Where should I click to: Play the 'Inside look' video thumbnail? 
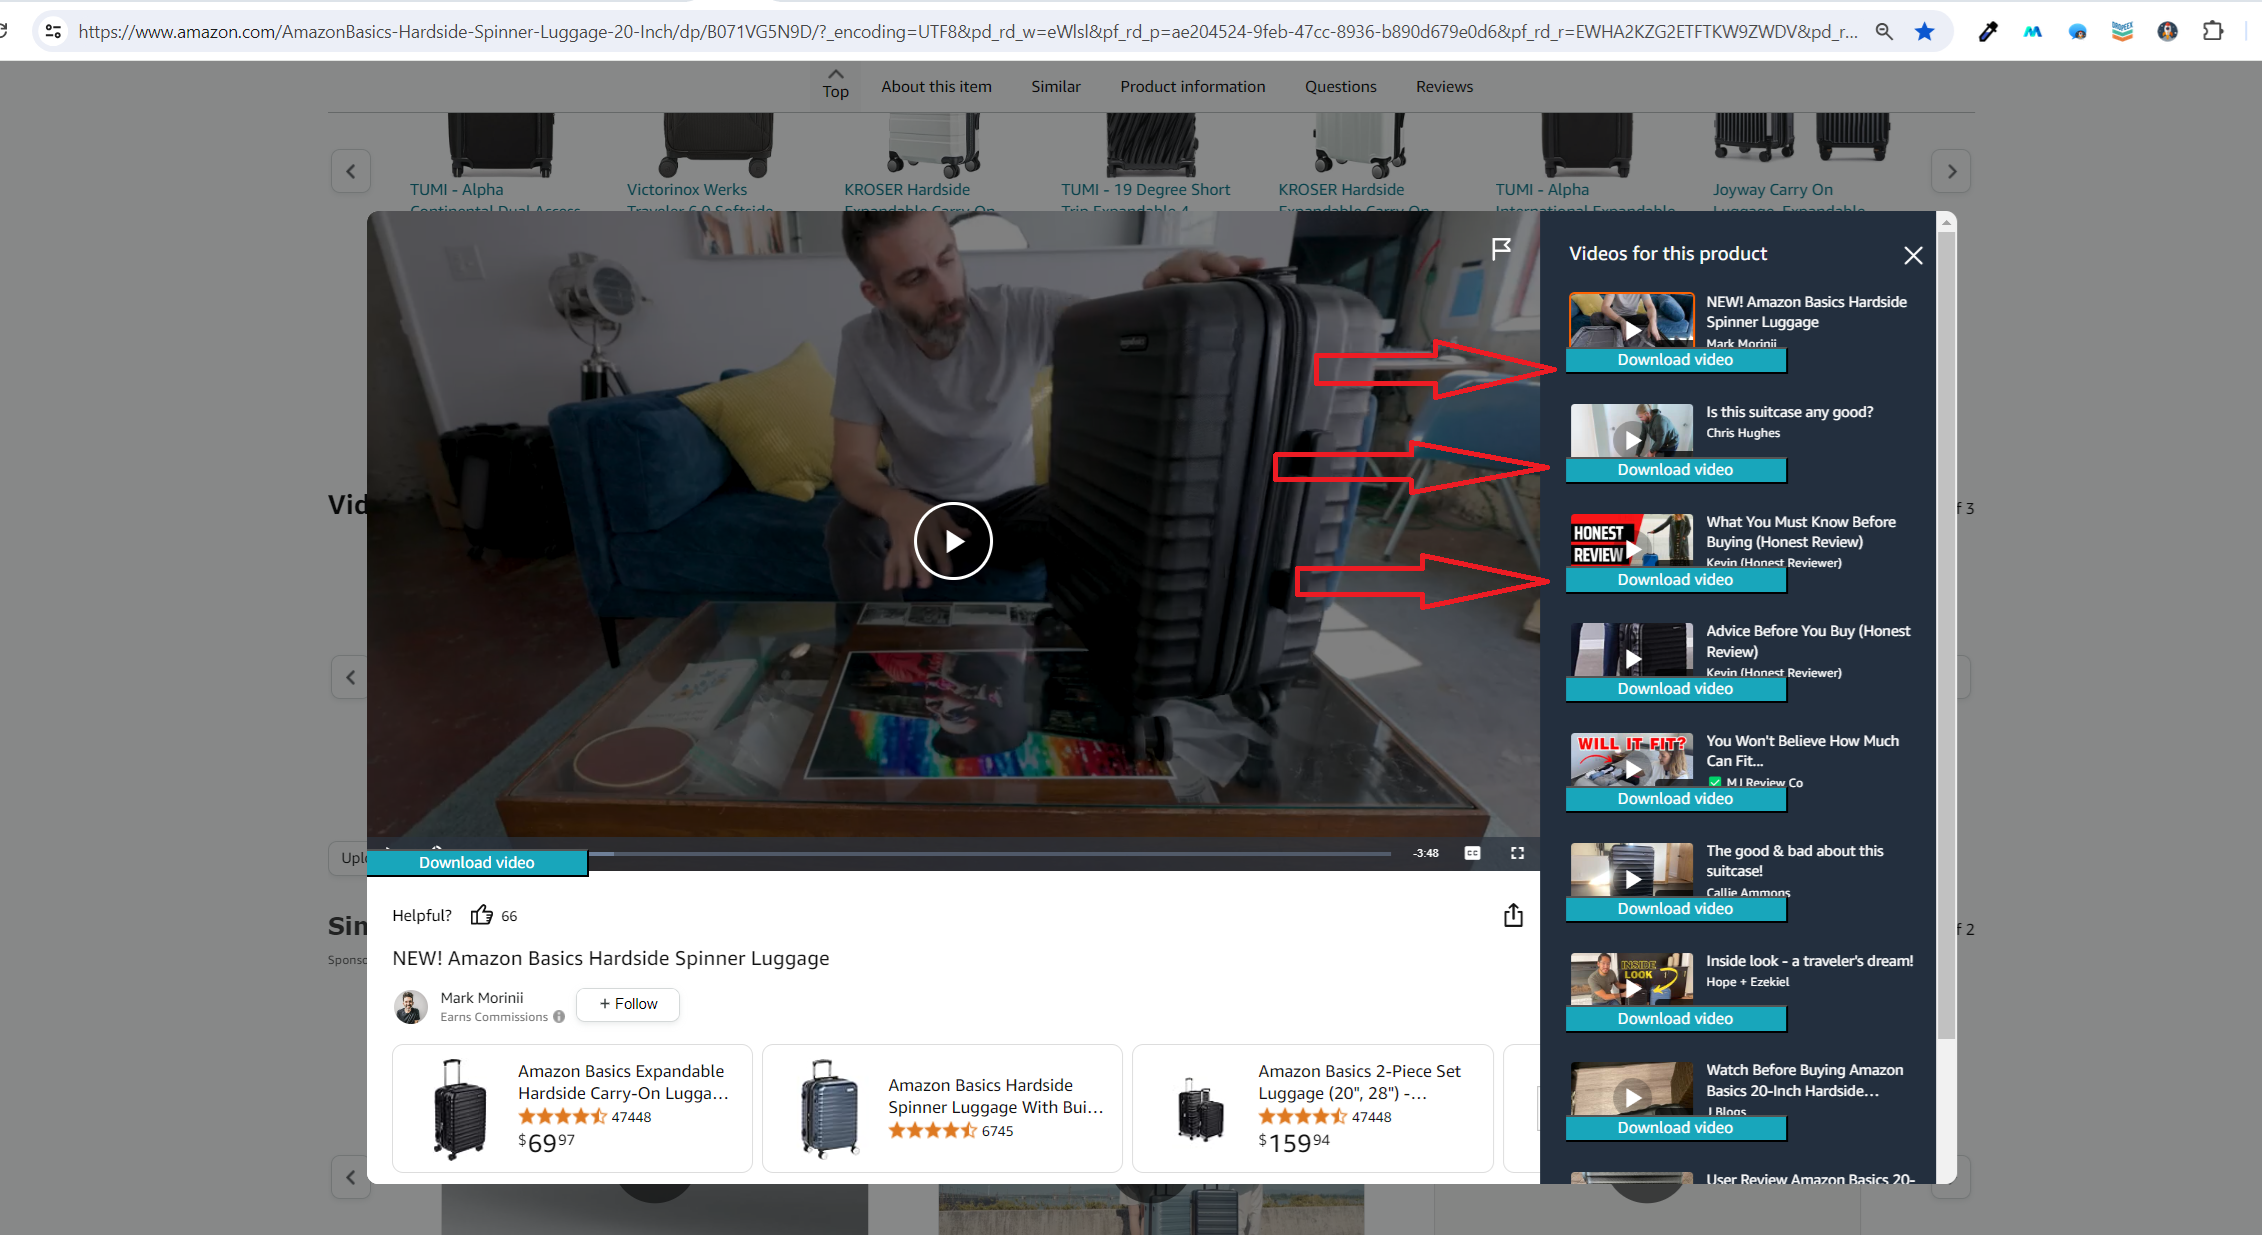tap(1632, 980)
